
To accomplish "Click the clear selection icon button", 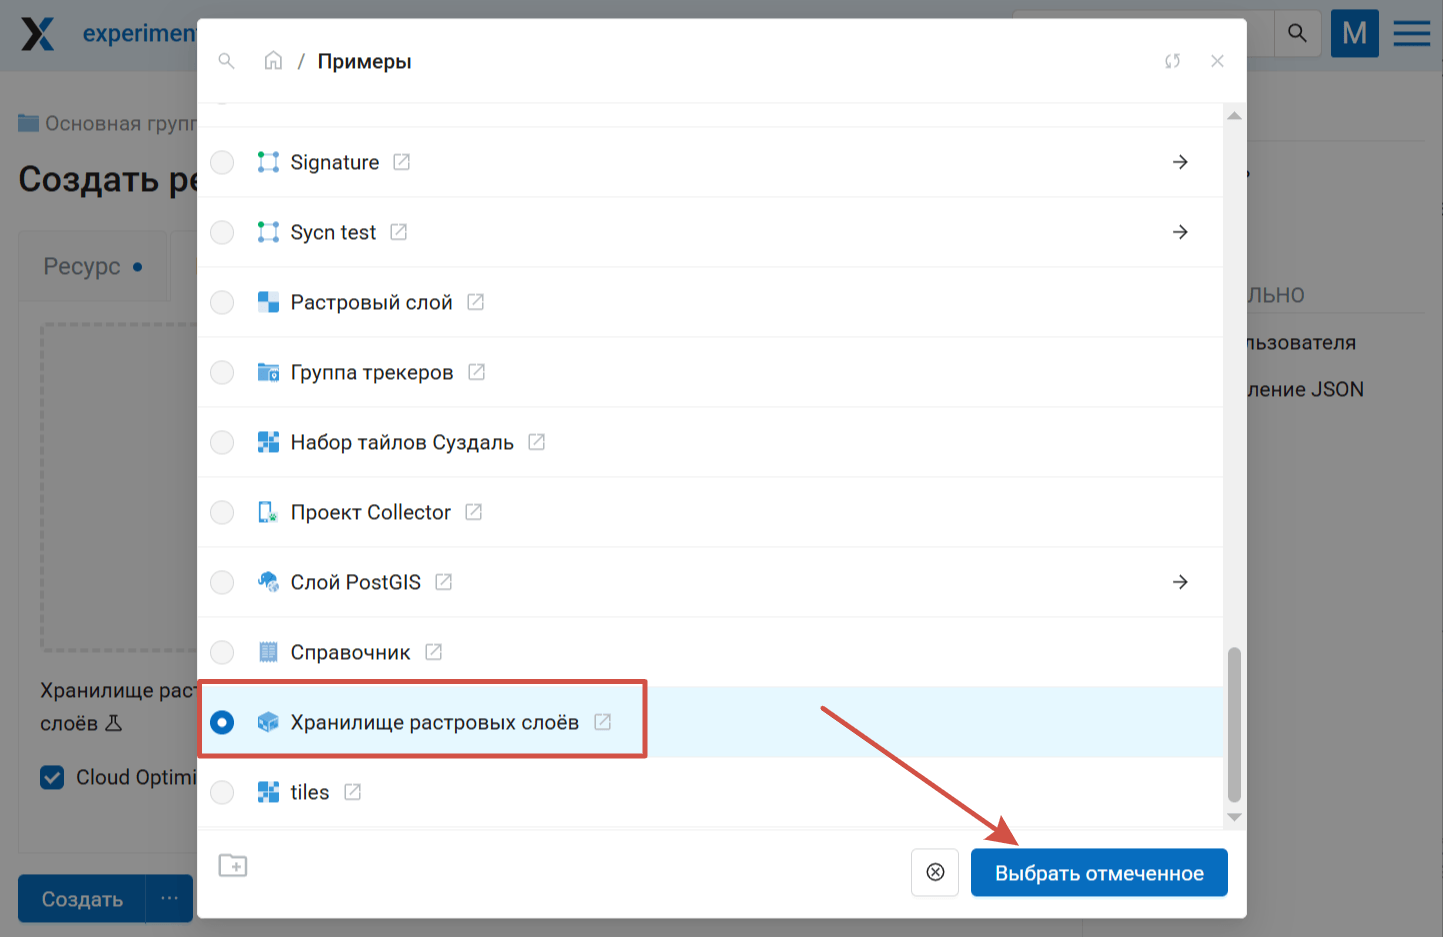I will pos(935,872).
